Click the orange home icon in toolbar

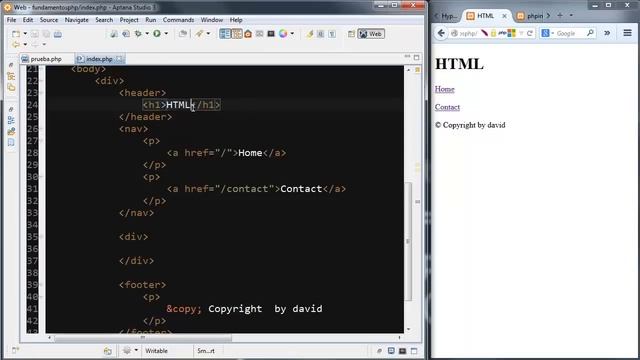click(248, 34)
